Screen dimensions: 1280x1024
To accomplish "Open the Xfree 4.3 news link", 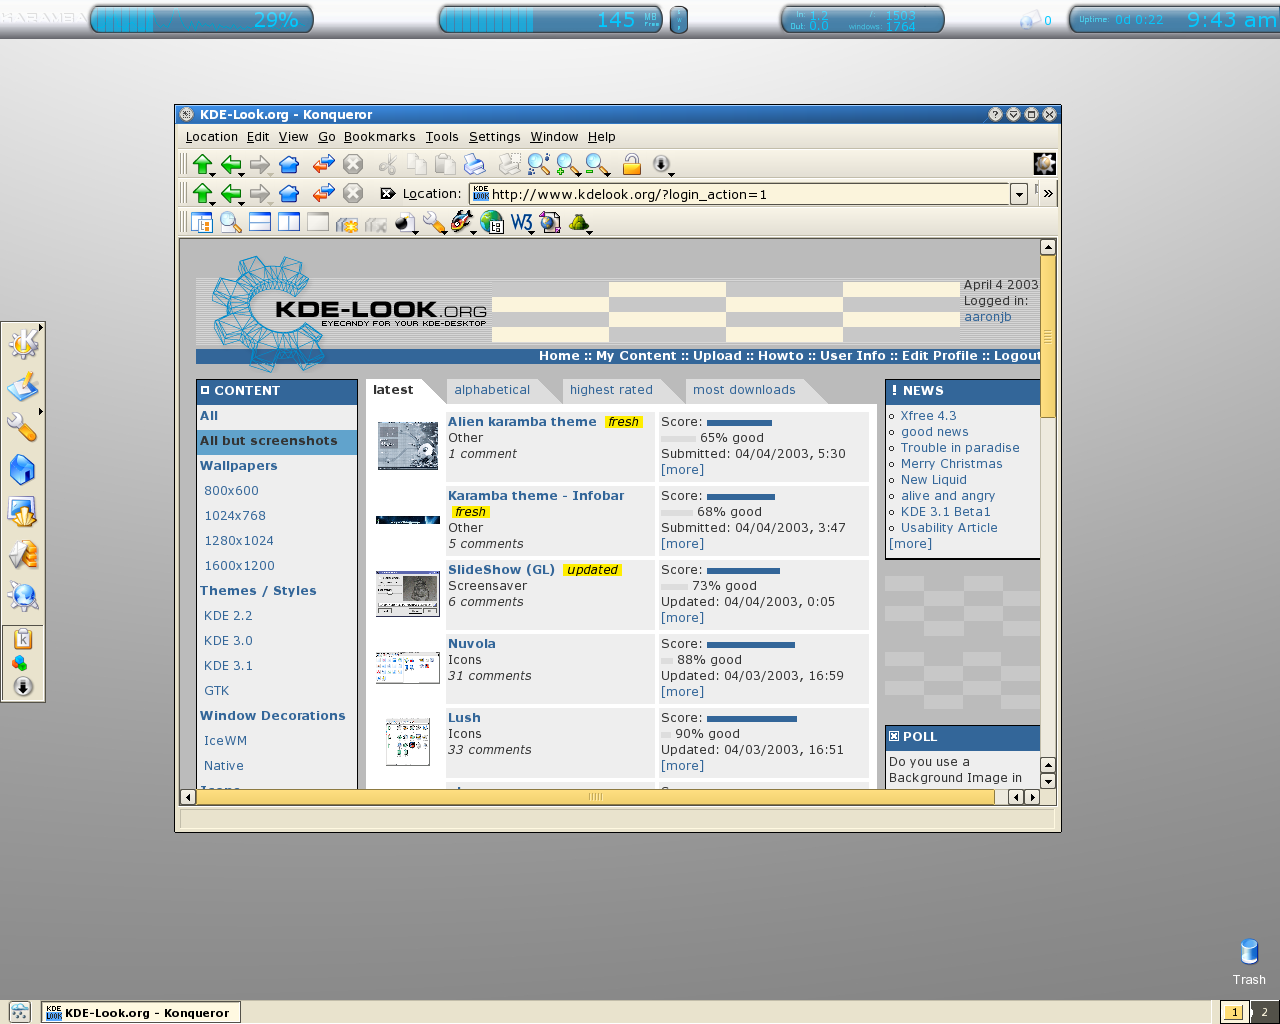I will coord(928,416).
